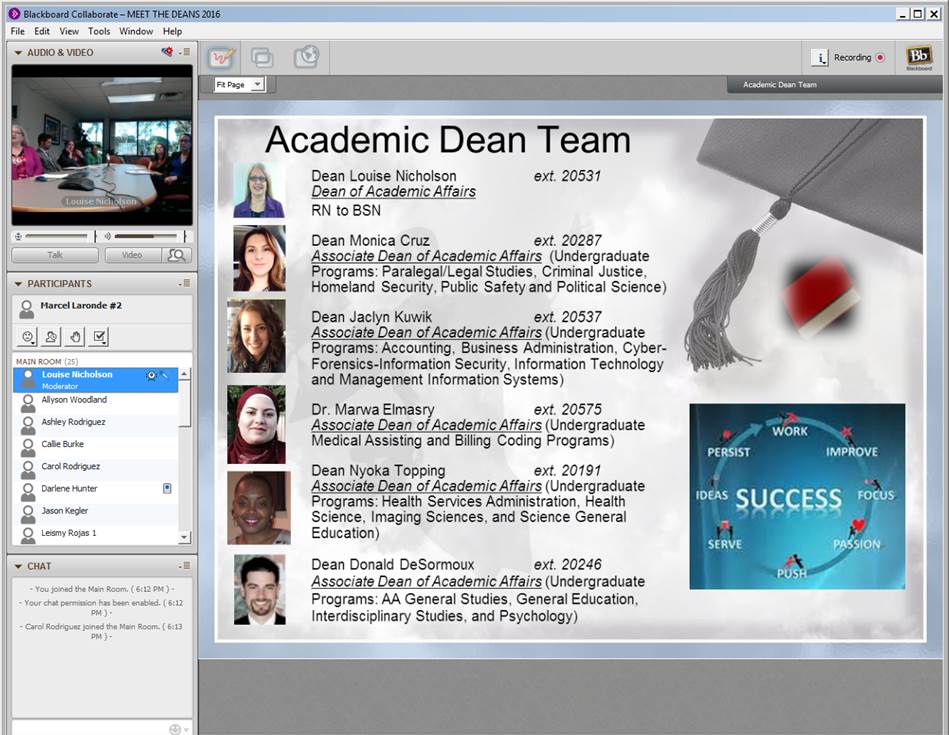The height and width of the screenshot is (735, 949).
Task: Click Louise Nicholson's webcam status icon
Action: (151, 375)
